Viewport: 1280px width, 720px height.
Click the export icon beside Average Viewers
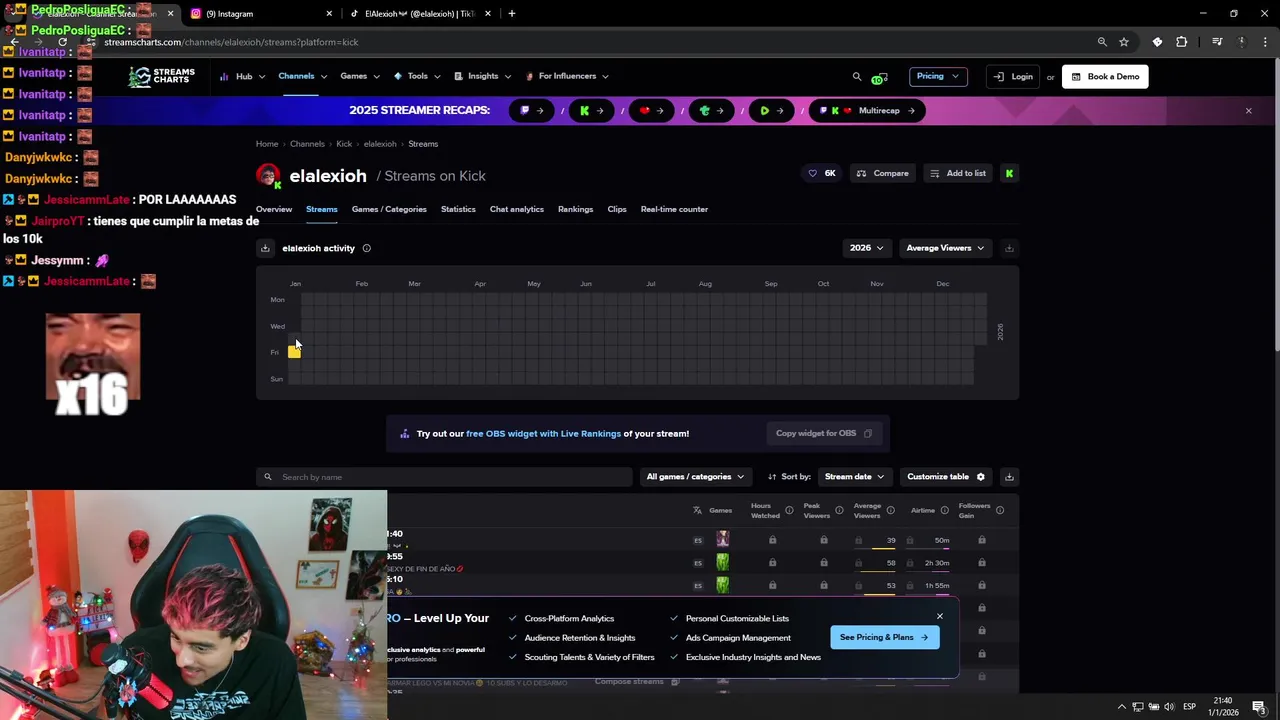point(1009,248)
